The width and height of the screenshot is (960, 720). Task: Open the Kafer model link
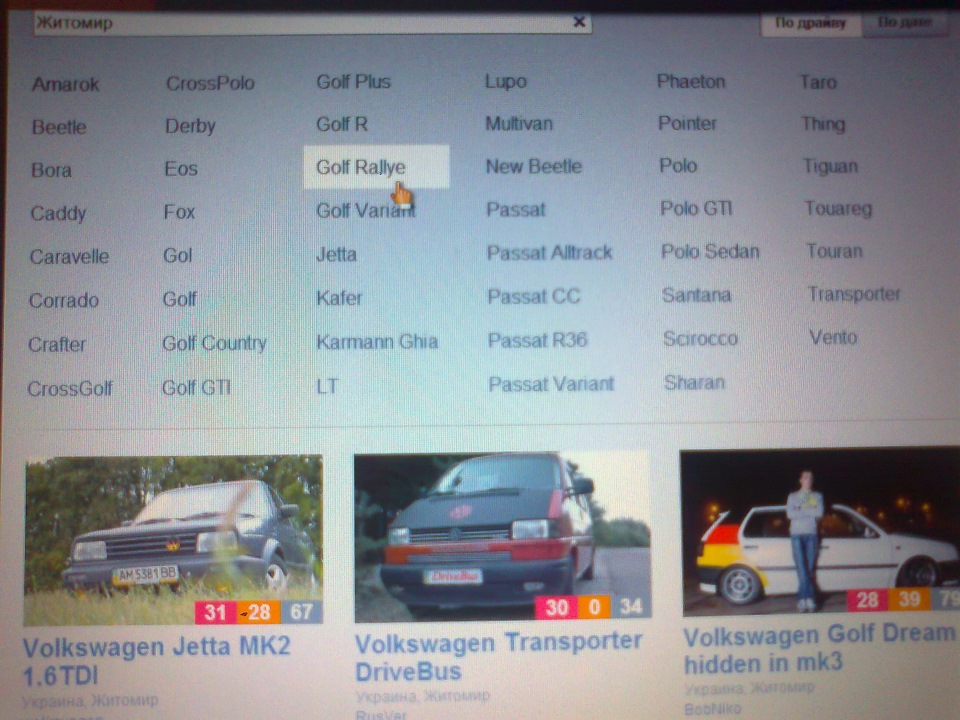(x=339, y=298)
